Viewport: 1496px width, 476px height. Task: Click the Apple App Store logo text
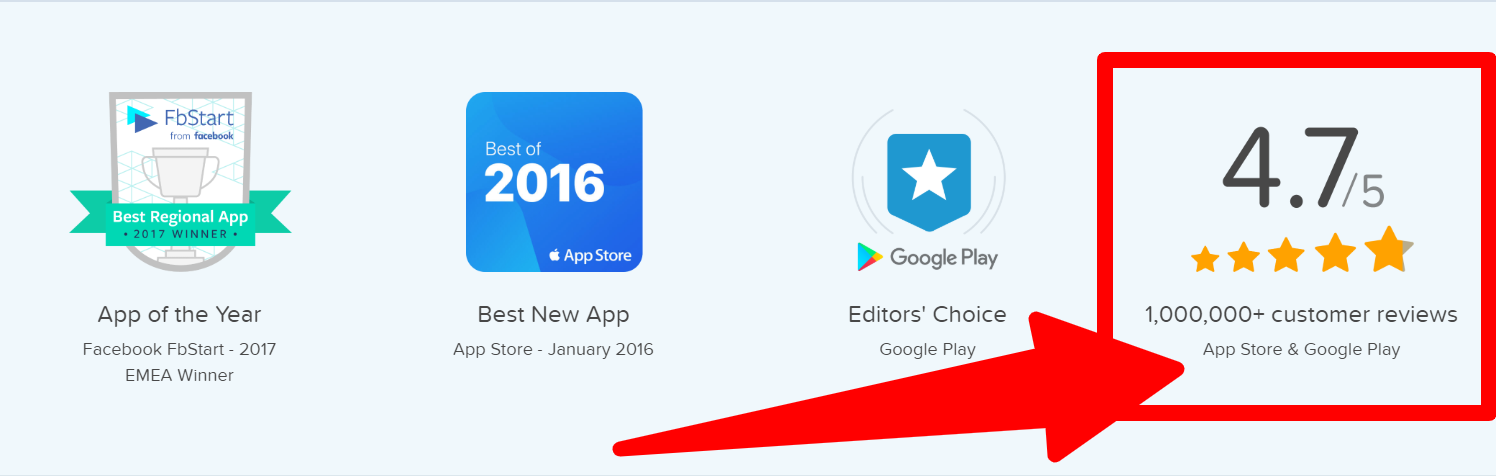coord(590,255)
